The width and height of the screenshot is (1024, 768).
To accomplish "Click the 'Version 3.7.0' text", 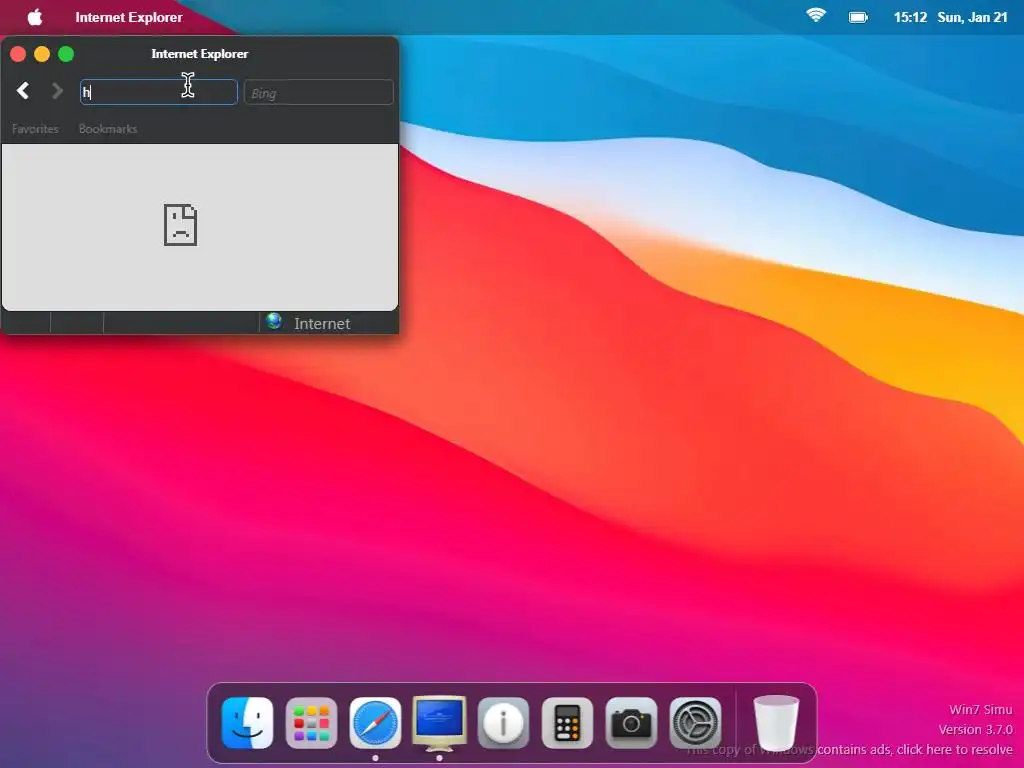I will [976, 729].
